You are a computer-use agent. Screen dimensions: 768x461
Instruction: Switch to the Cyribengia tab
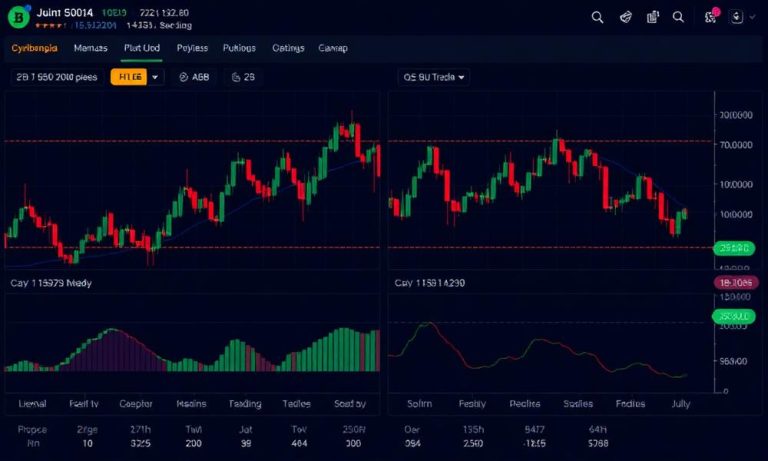(x=34, y=48)
